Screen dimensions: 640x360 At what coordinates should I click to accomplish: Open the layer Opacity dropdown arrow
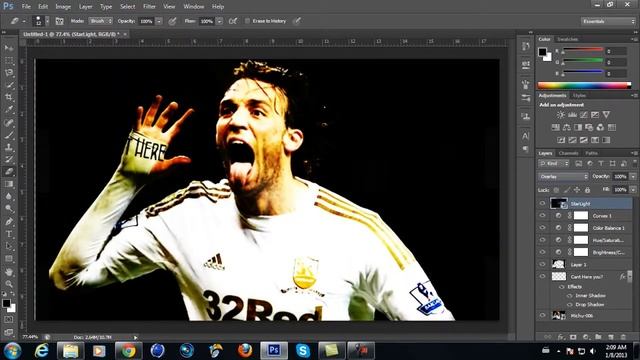(633, 176)
